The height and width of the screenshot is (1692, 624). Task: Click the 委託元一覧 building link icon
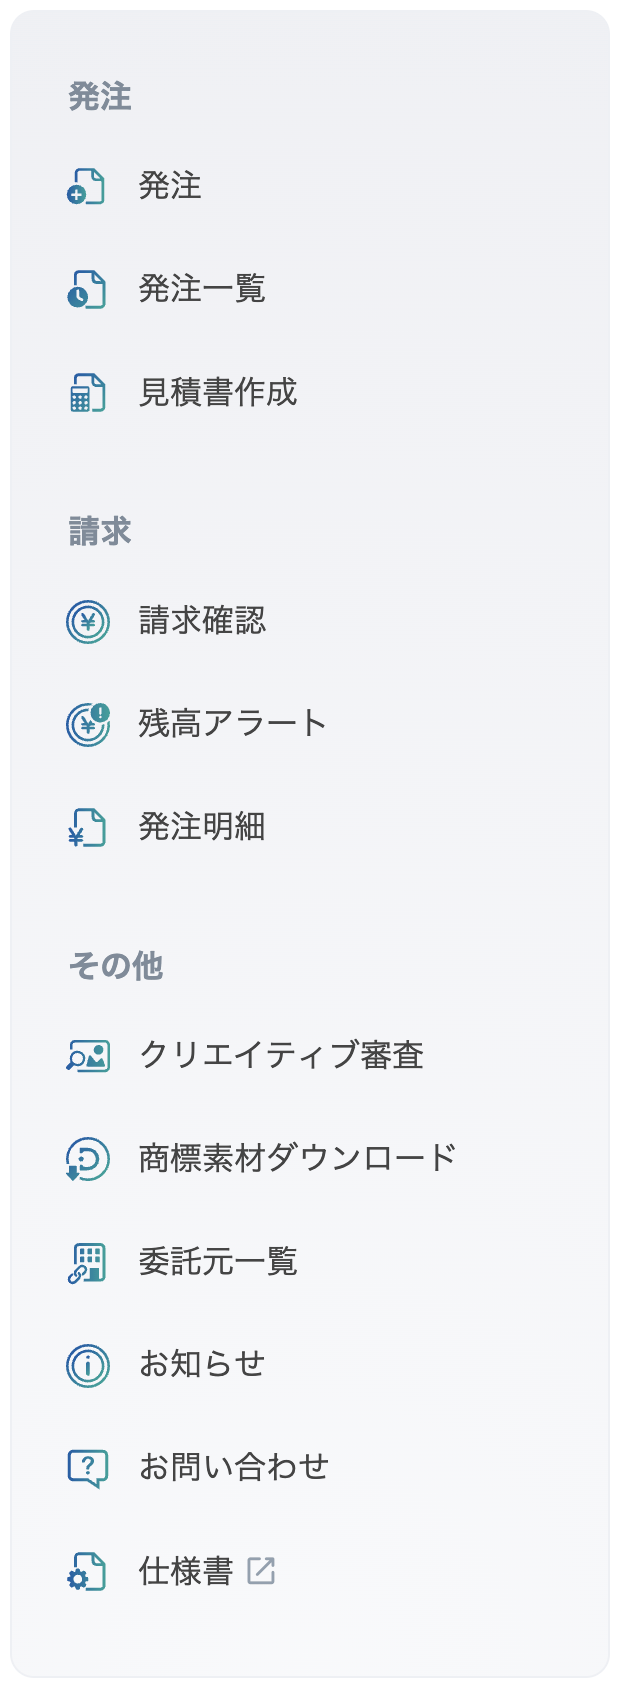[87, 1263]
